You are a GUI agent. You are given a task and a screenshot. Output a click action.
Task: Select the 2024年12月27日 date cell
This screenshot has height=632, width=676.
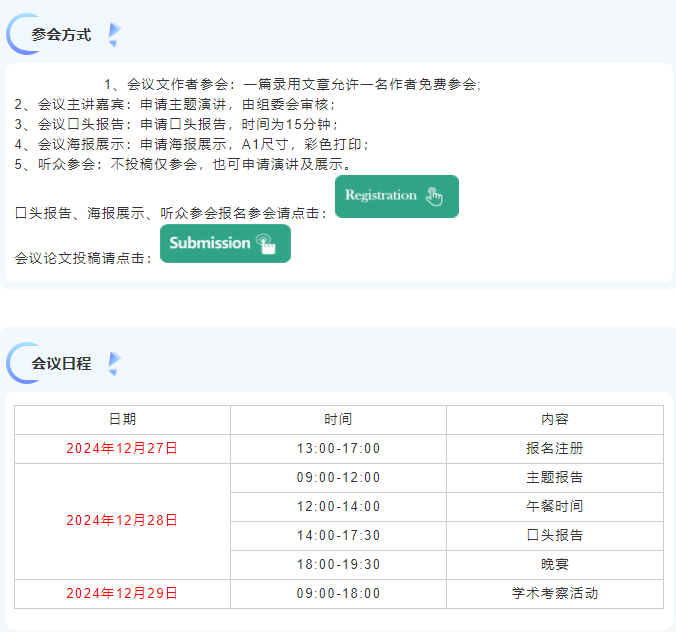point(122,449)
